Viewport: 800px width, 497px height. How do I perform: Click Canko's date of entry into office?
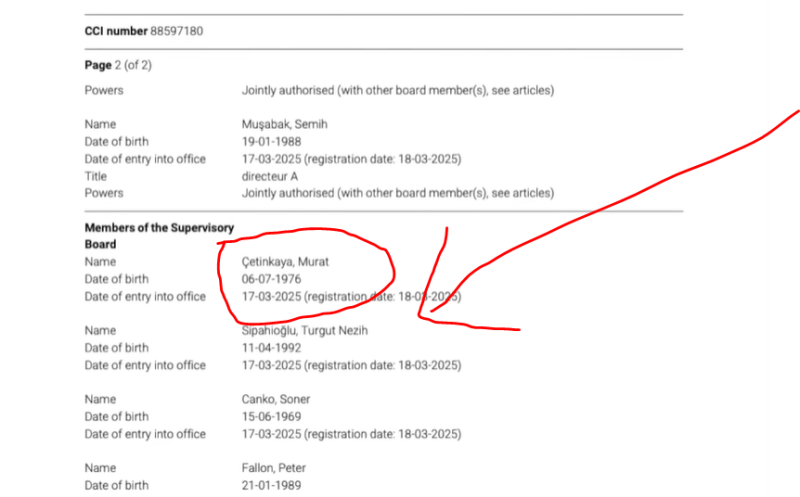(x=351, y=434)
